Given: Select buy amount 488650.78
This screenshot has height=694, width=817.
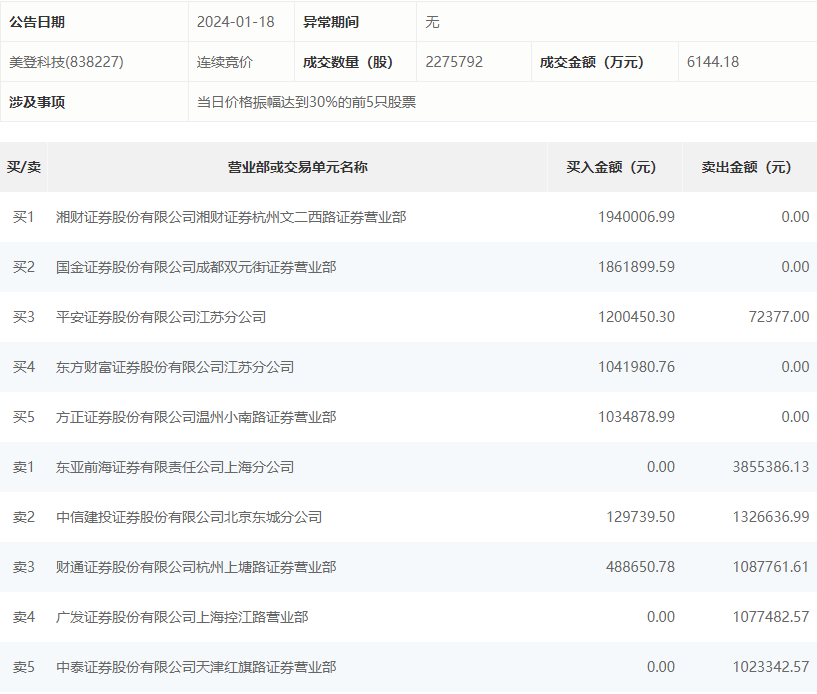Looking at the screenshot, I should click(x=640, y=567).
